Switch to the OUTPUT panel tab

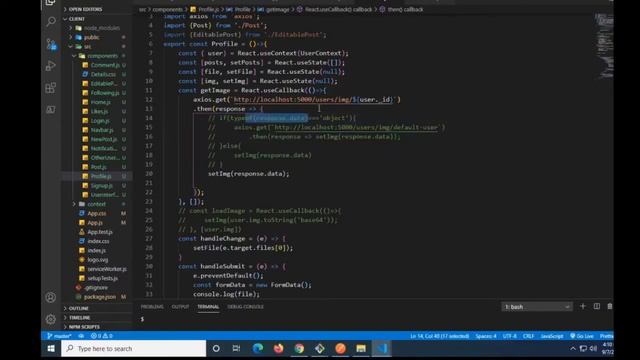[180, 307]
